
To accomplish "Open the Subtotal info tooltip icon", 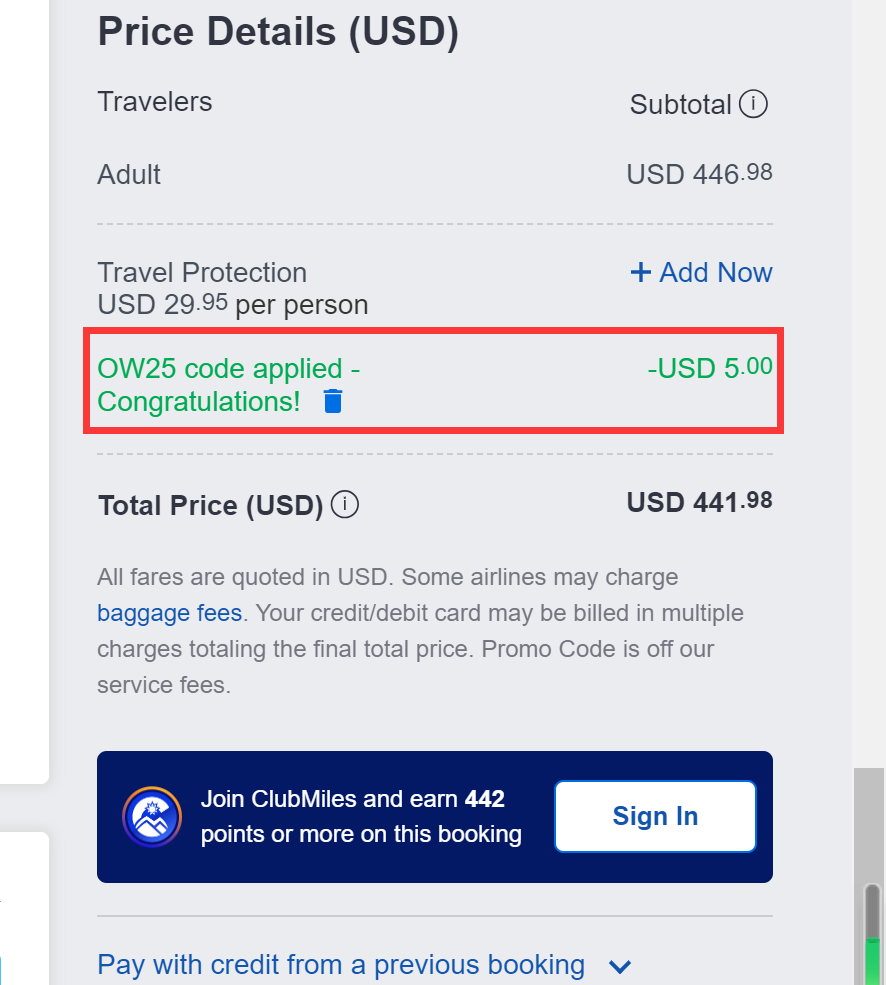I will coord(754,103).
